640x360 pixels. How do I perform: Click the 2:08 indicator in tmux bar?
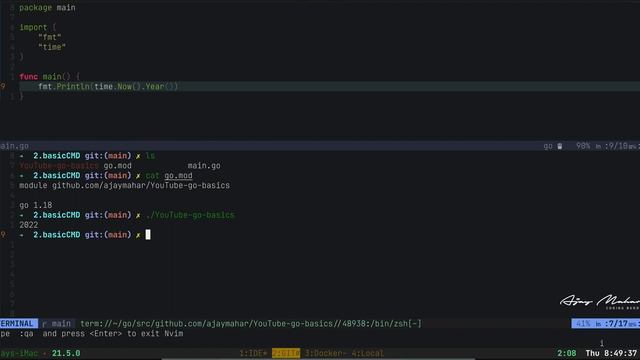point(567,353)
